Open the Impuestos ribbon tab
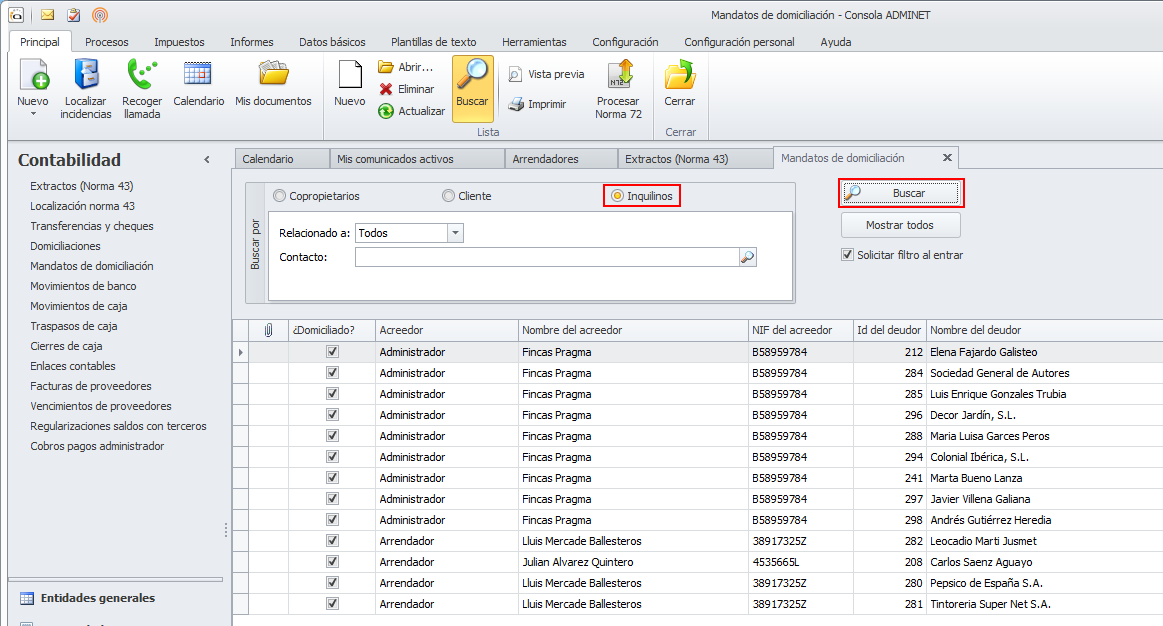 pyautogui.click(x=179, y=42)
